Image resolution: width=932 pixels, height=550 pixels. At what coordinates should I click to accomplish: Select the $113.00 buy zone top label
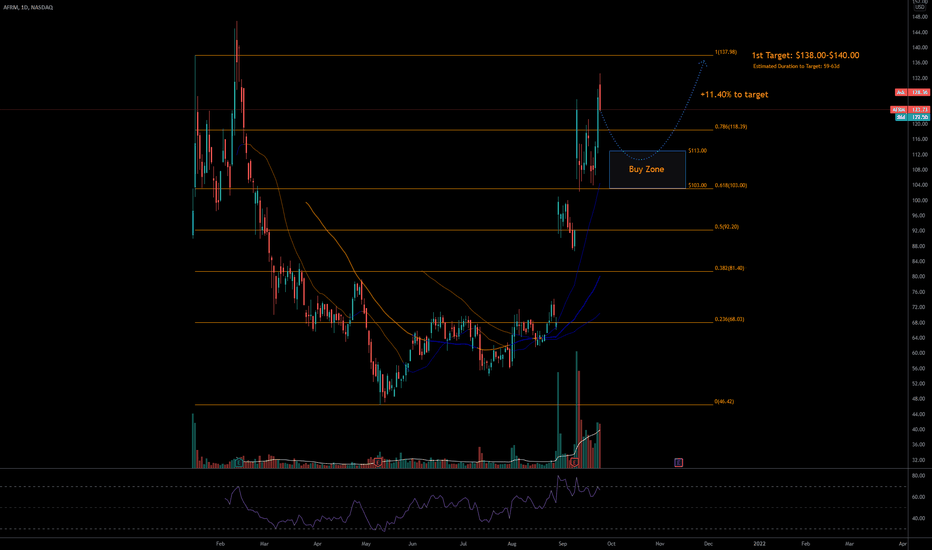click(x=697, y=151)
